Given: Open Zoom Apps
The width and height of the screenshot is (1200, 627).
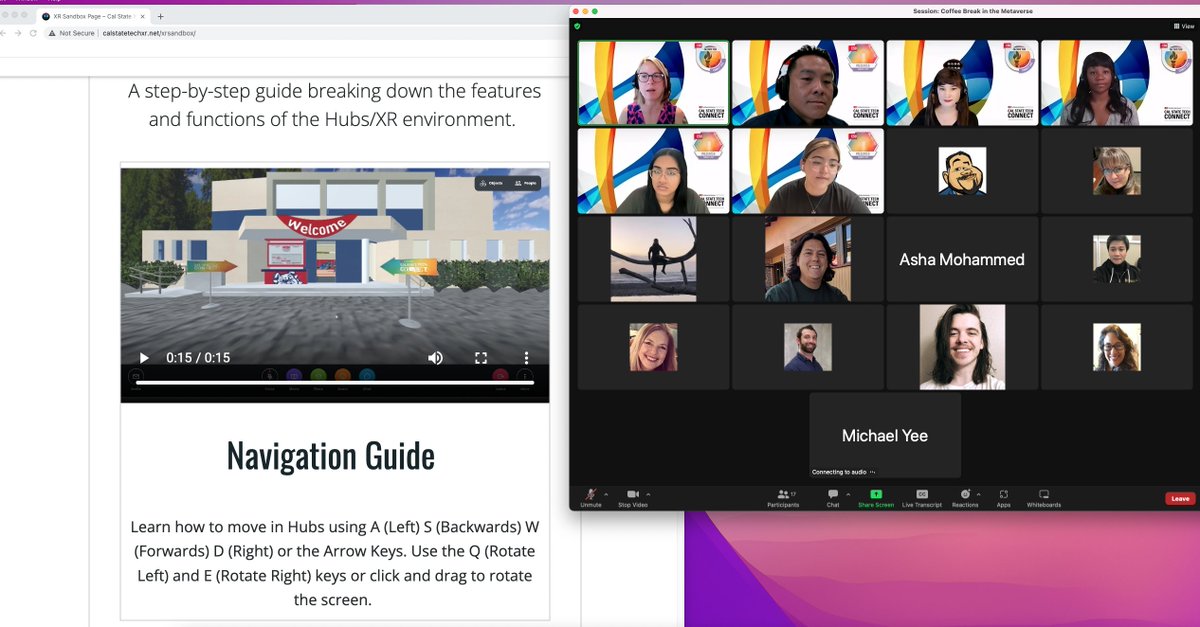Looking at the screenshot, I should pyautogui.click(x=1003, y=497).
